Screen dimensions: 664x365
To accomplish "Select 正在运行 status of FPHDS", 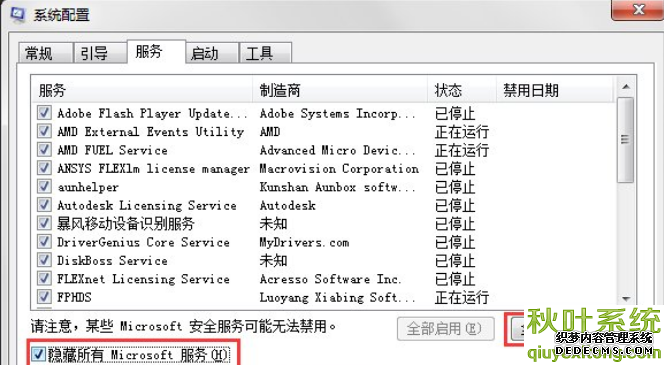I will 462,297.
